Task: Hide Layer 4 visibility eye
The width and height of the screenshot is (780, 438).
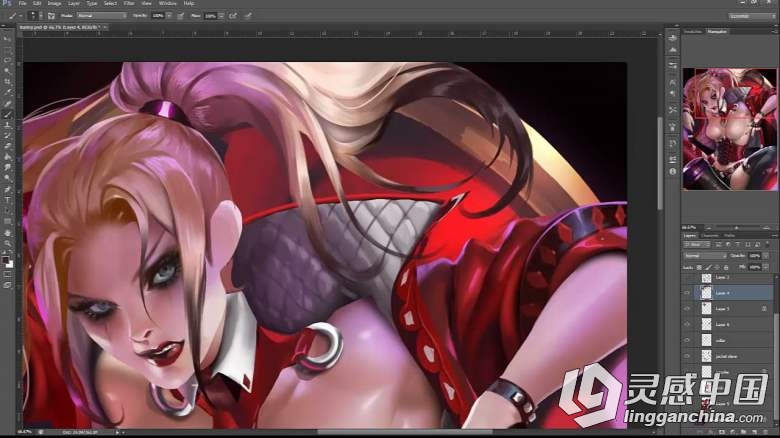Action: [x=687, y=293]
